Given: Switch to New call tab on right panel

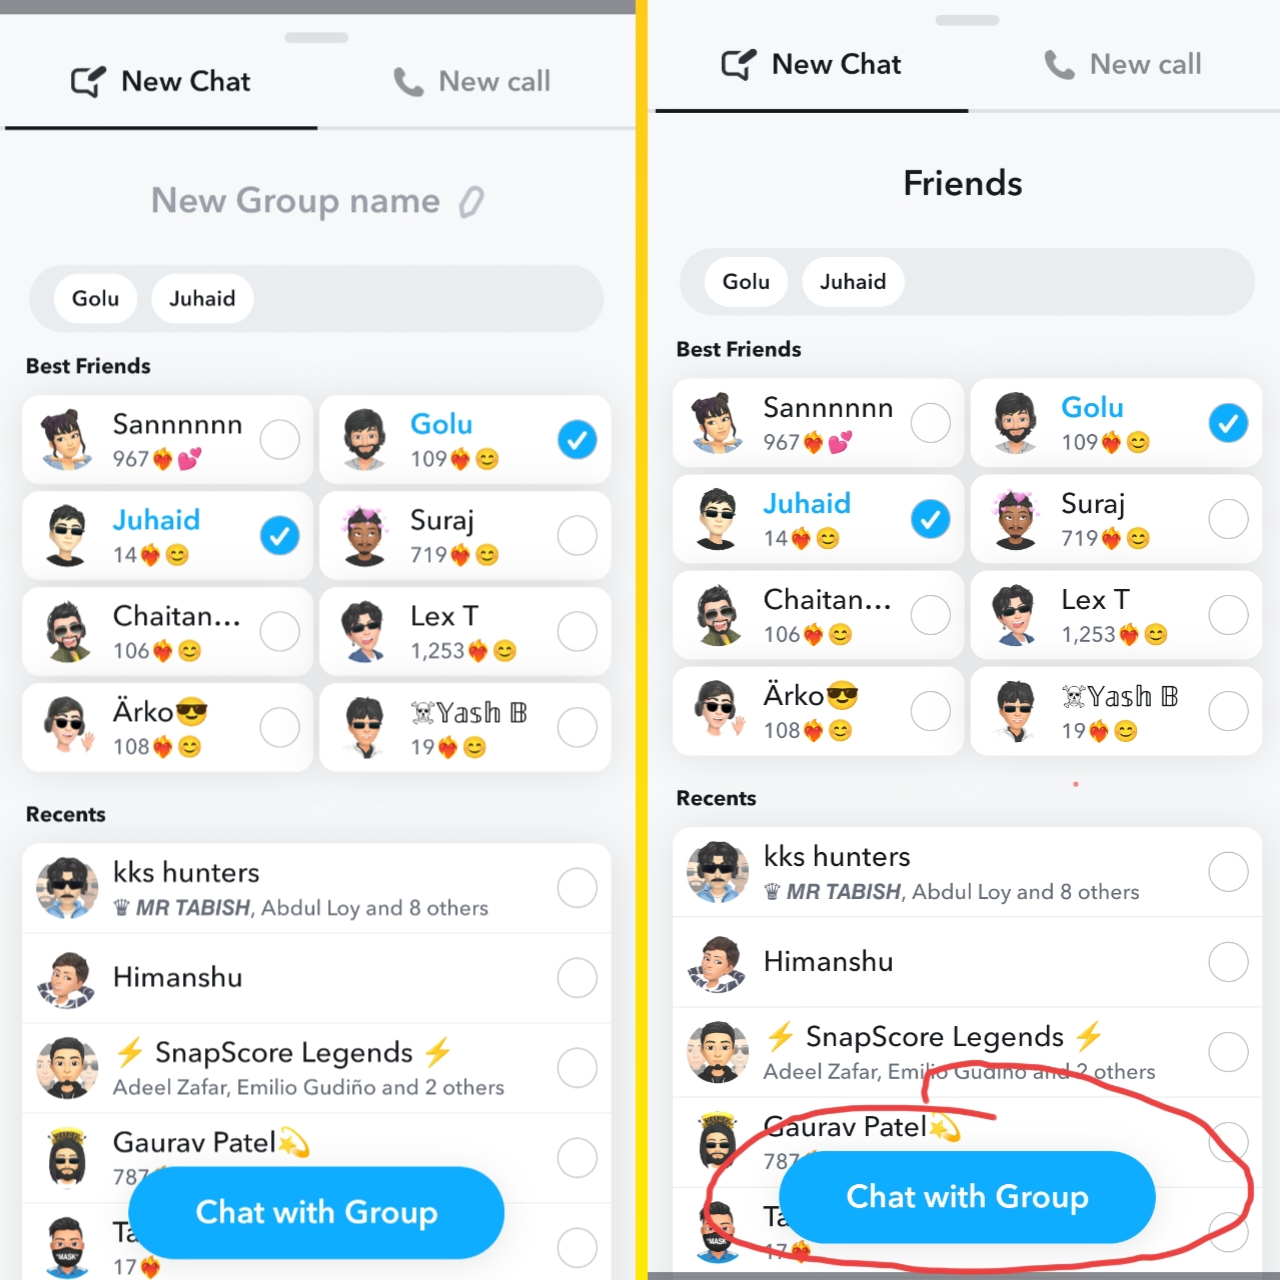Looking at the screenshot, I should click(x=1123, y=64).
